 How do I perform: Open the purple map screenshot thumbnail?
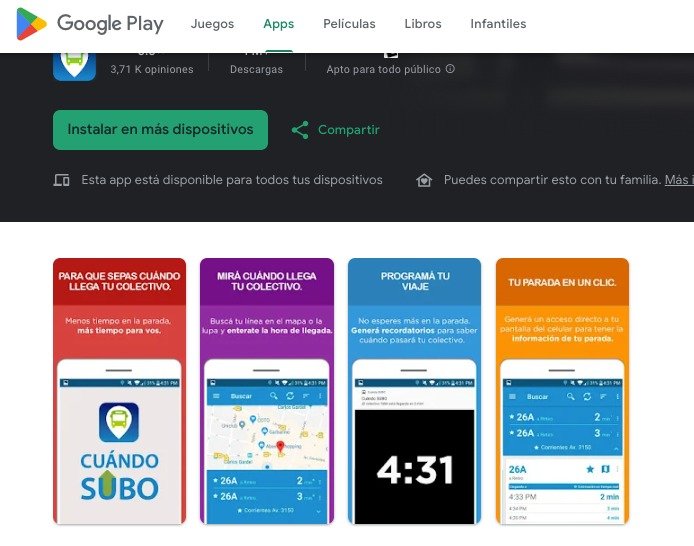pyautogui.click(x=267, y=391)
